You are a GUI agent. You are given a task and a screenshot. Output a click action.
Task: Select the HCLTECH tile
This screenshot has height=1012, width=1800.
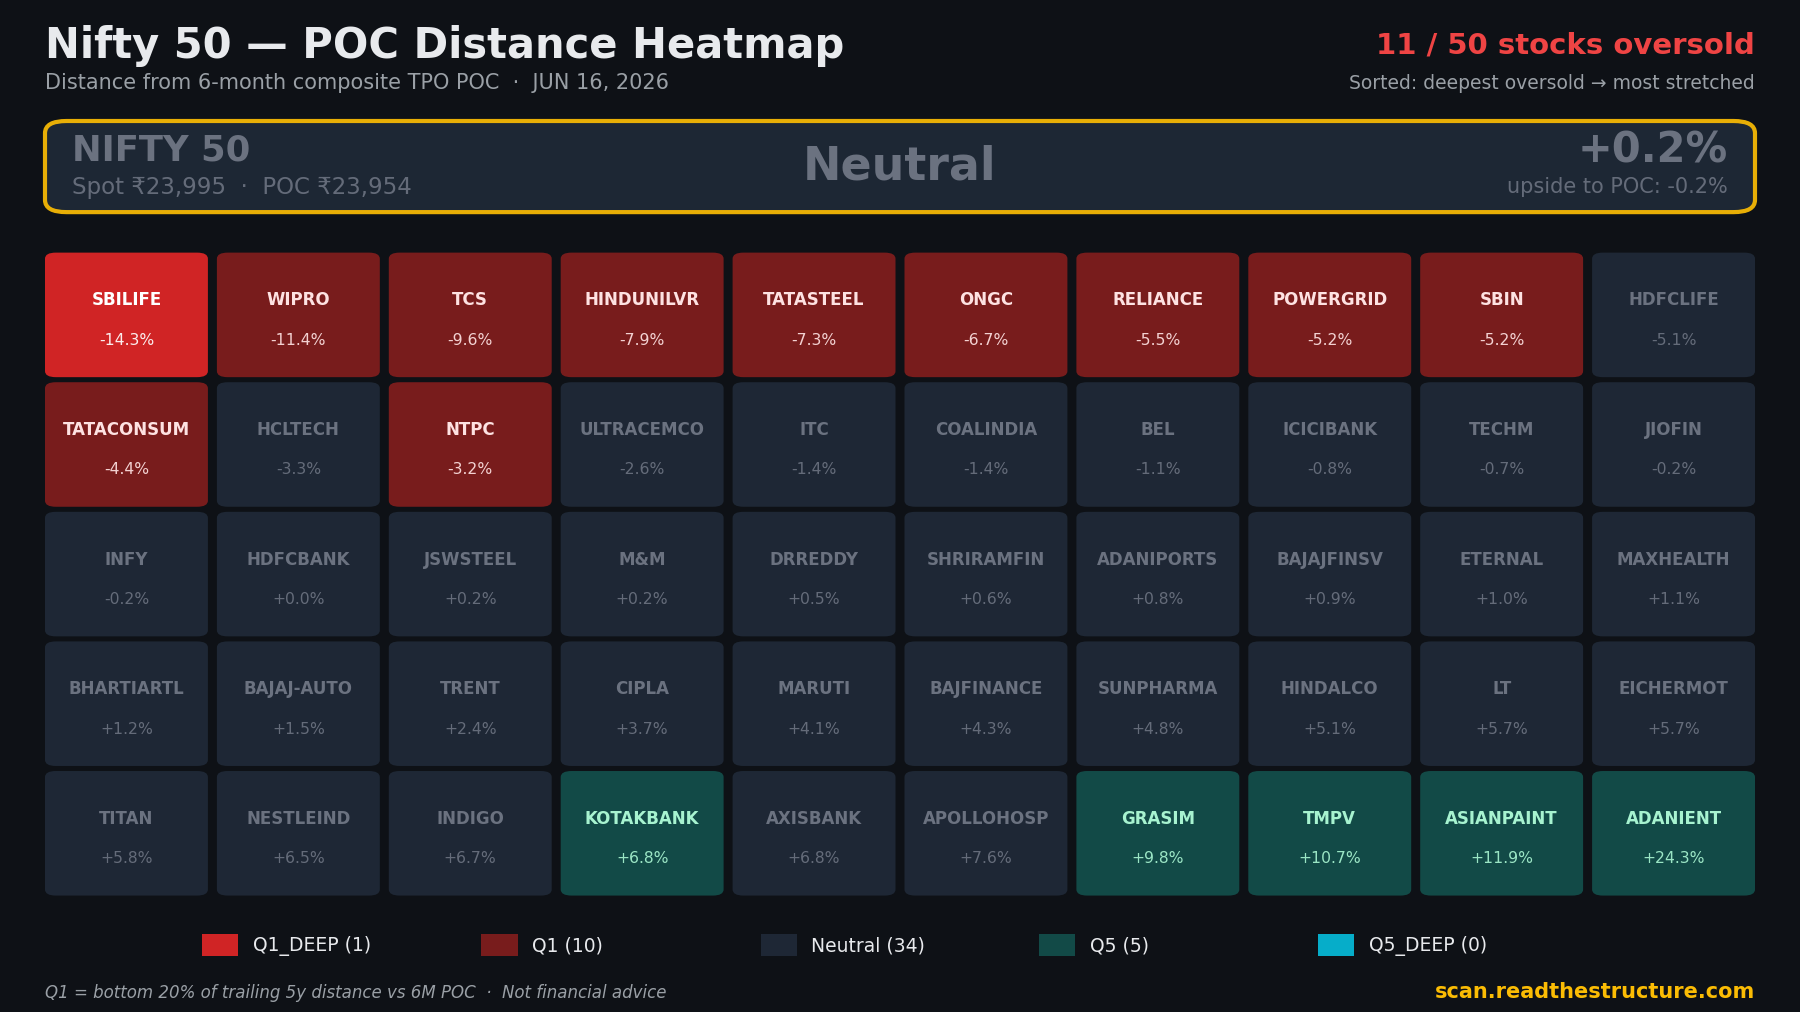(298, 445)
